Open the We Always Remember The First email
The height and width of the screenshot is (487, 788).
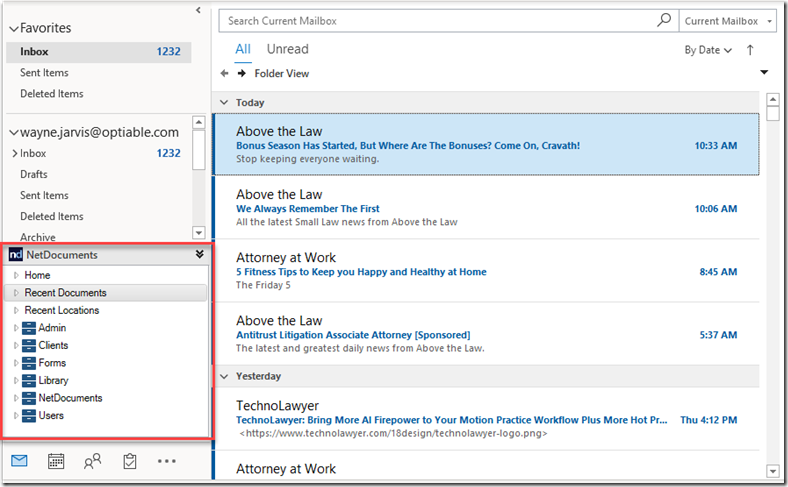pos(486,208)
